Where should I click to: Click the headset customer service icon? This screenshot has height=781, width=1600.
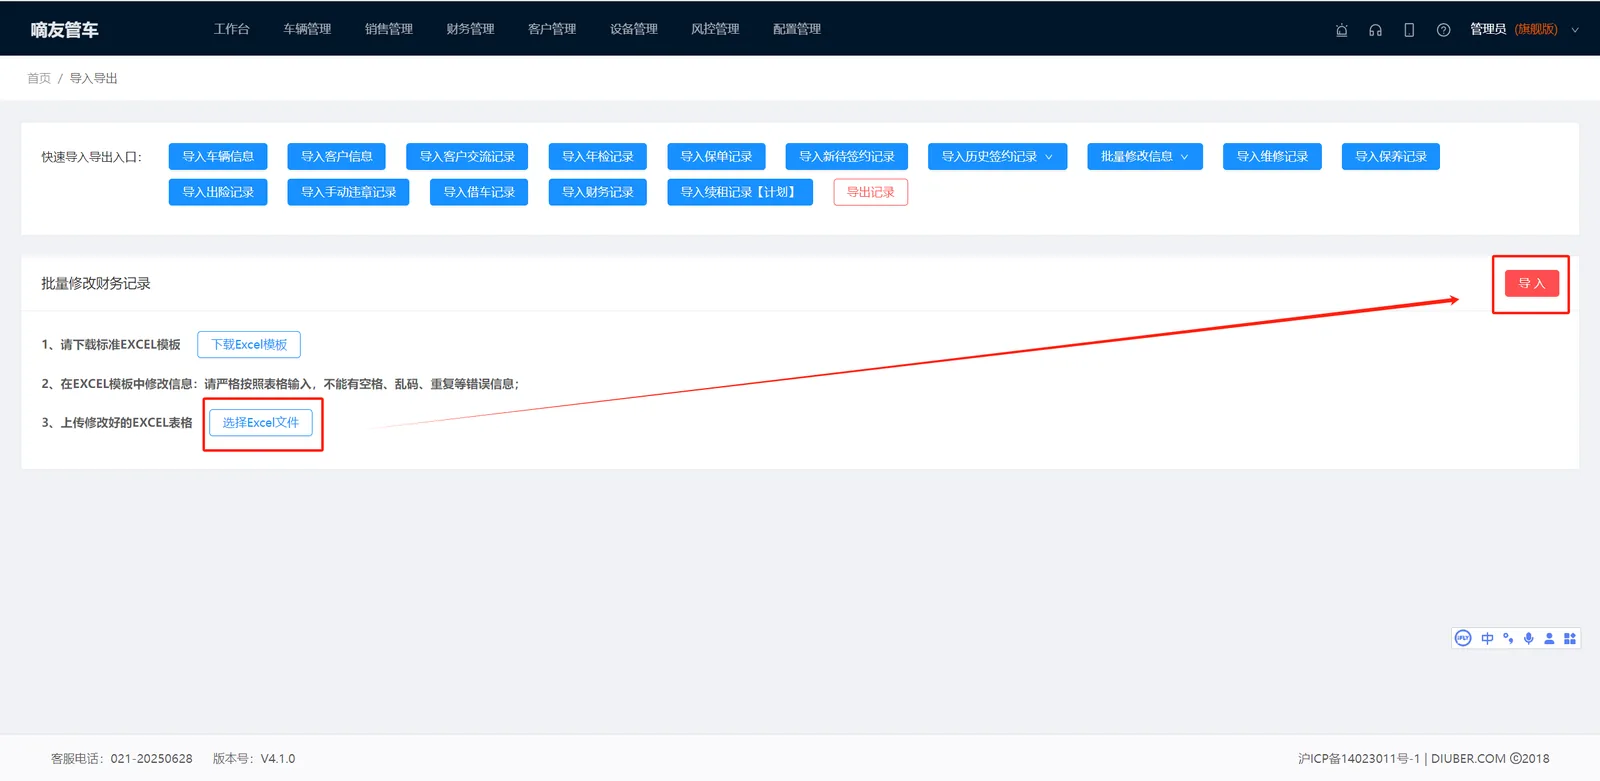click(x=1376, y=30)
